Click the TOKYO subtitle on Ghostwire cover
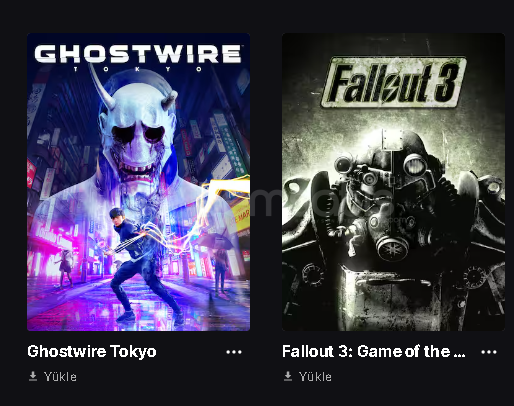This screenshot has width=514, height=406. [x=138, y=69]
